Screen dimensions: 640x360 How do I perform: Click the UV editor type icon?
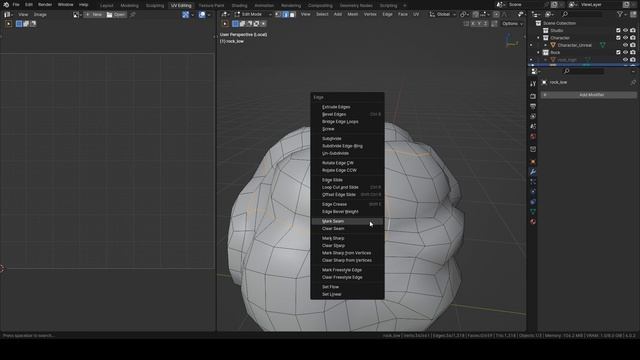coord(7,14)
